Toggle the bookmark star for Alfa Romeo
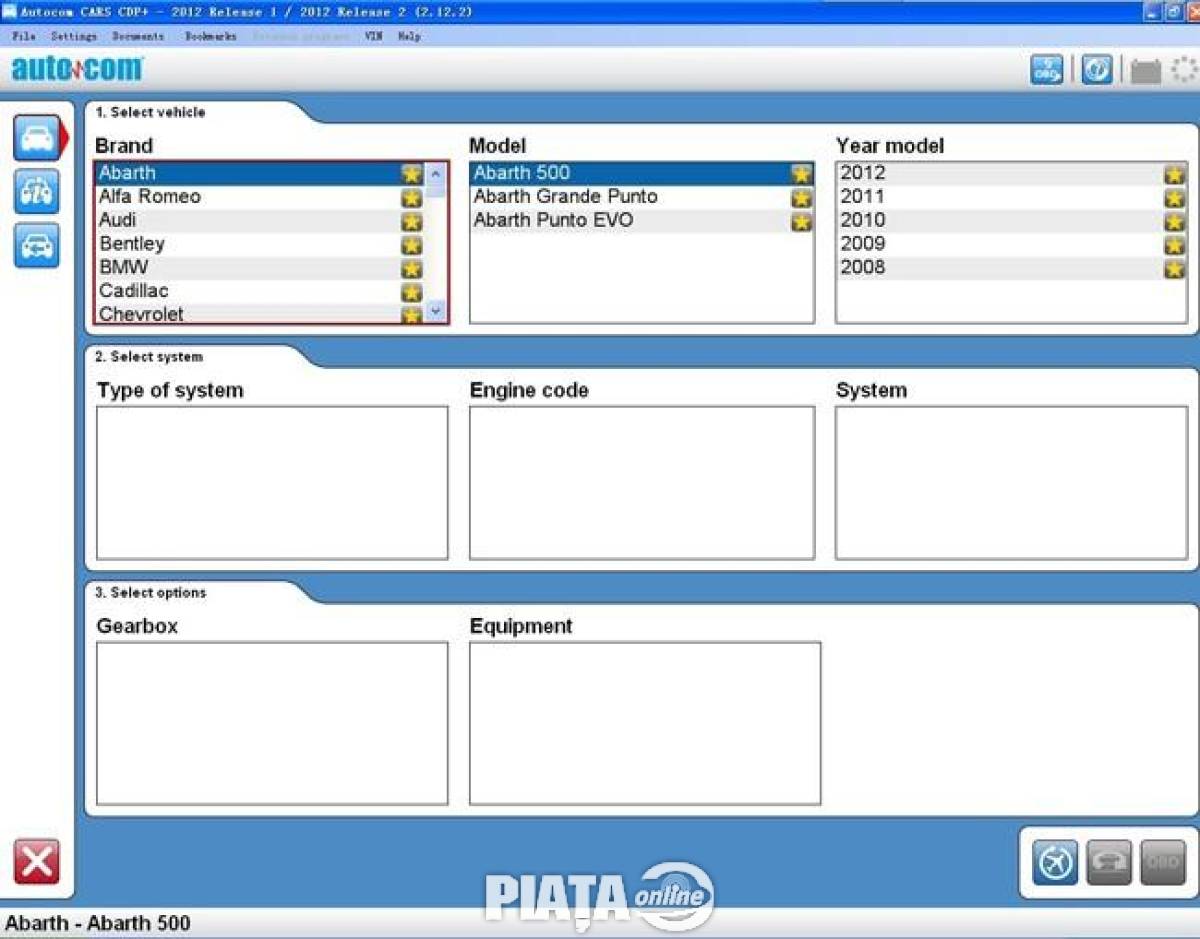Image resolution: width=1200 pixels, height=939 pixels. click(412, 197)
